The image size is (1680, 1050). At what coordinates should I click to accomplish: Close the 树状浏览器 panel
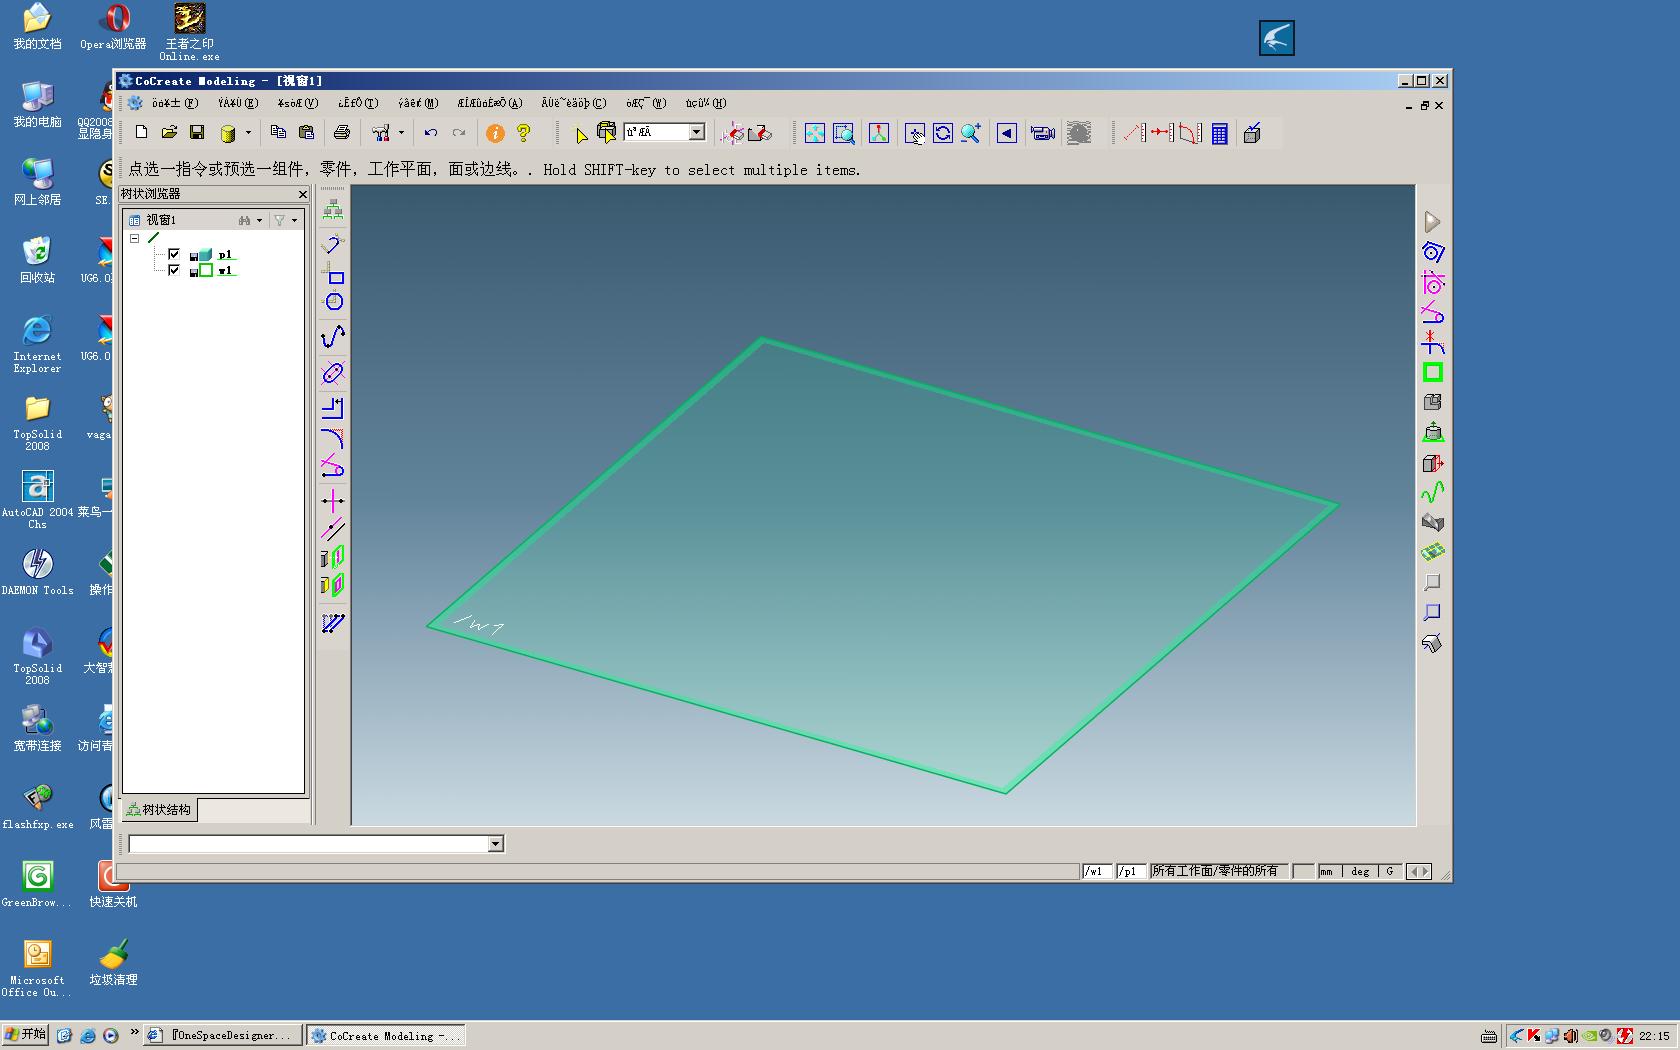tap(303, 194)
